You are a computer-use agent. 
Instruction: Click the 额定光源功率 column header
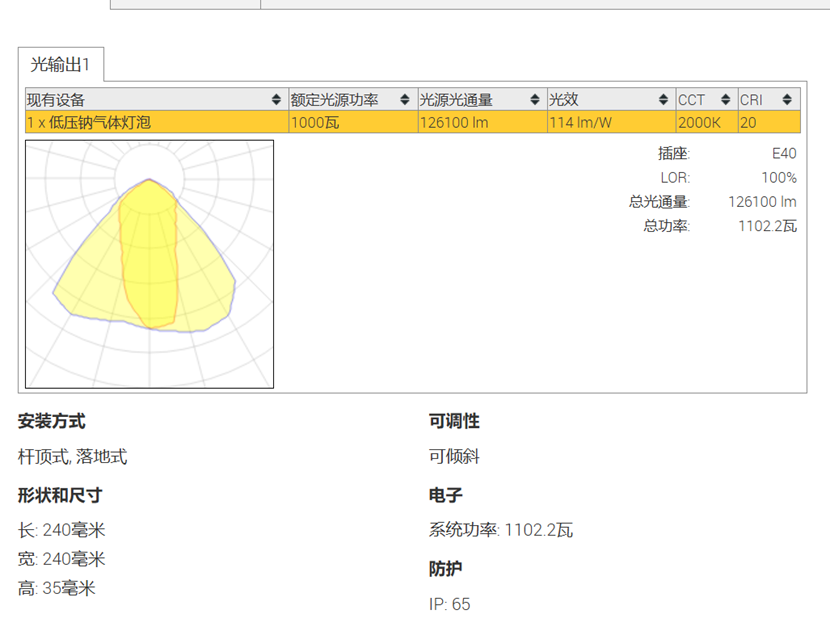pos(353,100)
